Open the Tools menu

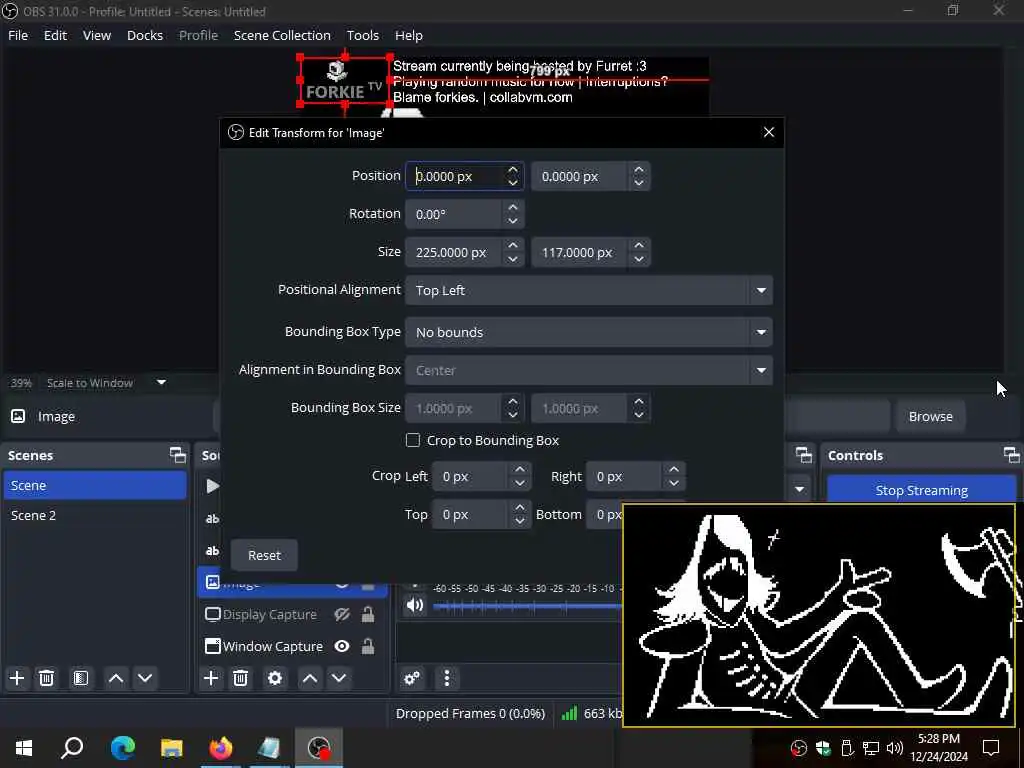[x=362, y=35]
